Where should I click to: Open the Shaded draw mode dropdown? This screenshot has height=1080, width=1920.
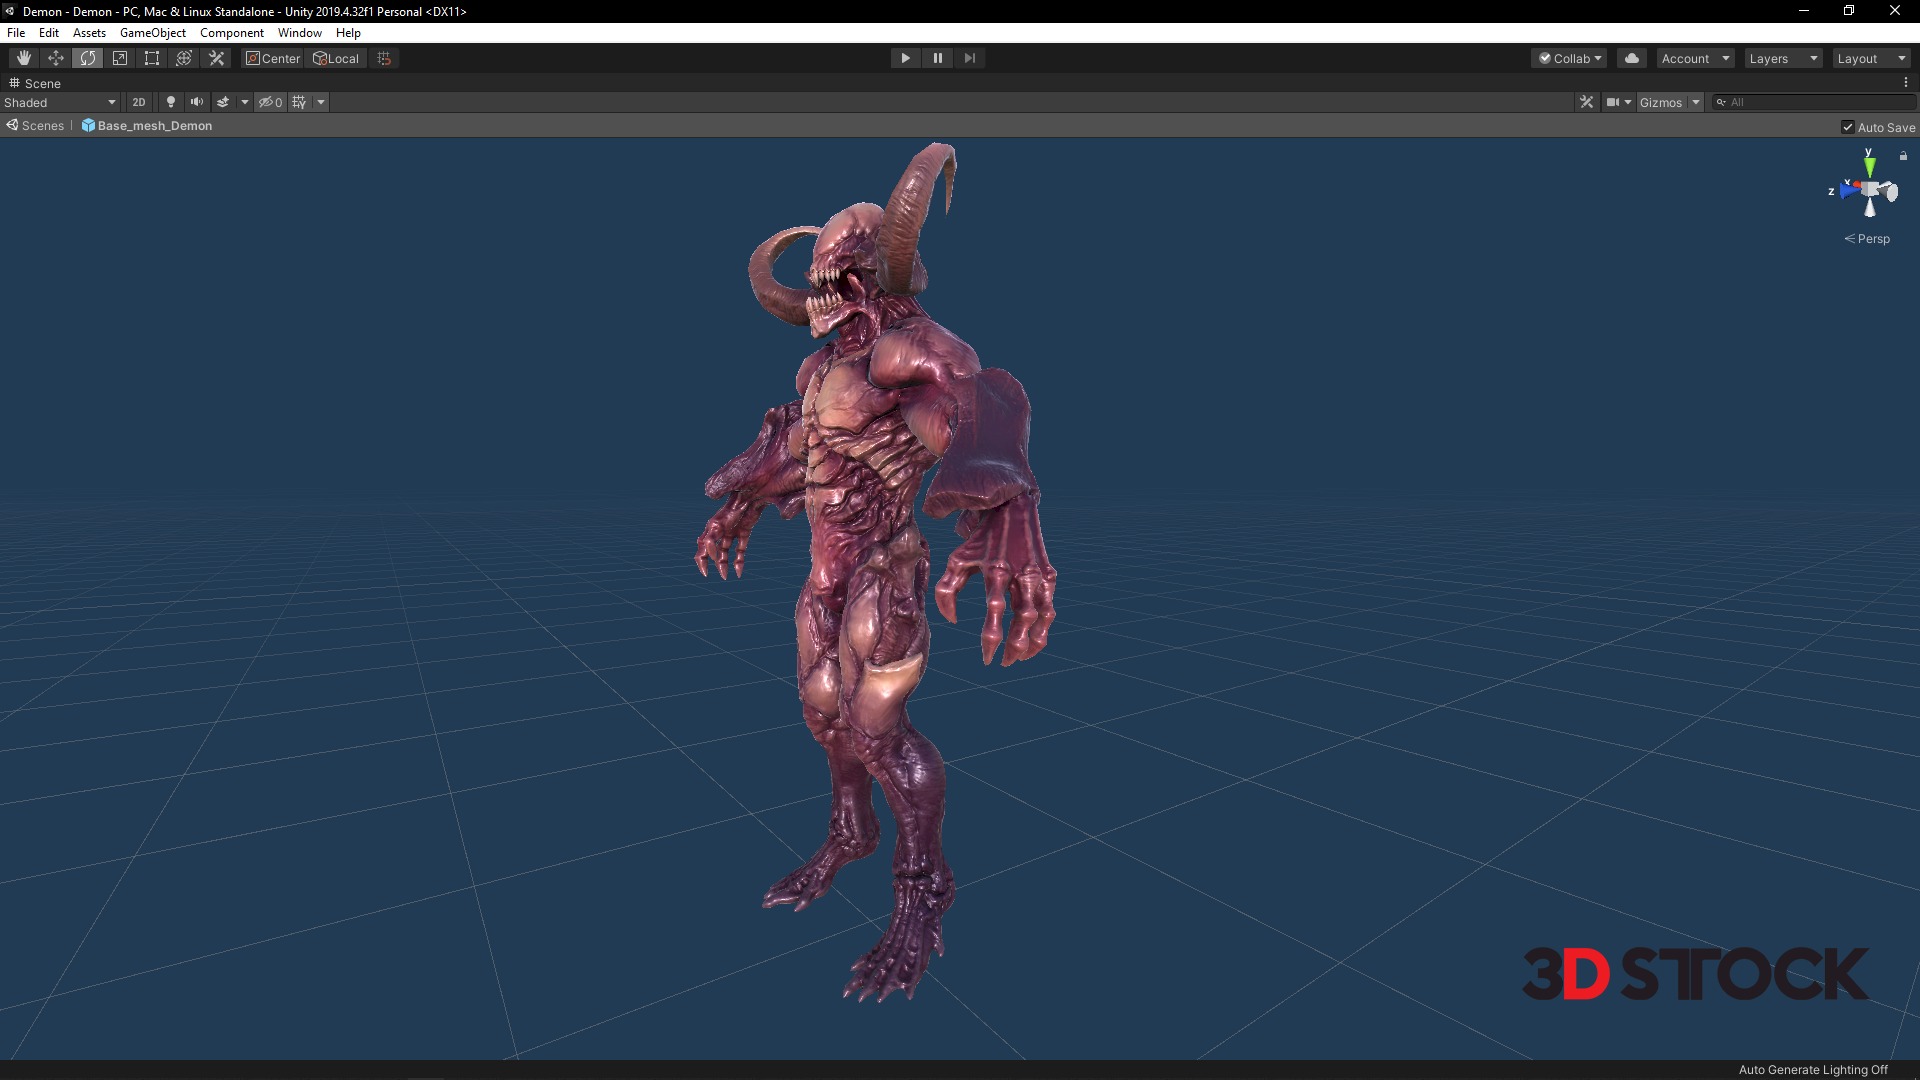(x=60, y=102)
